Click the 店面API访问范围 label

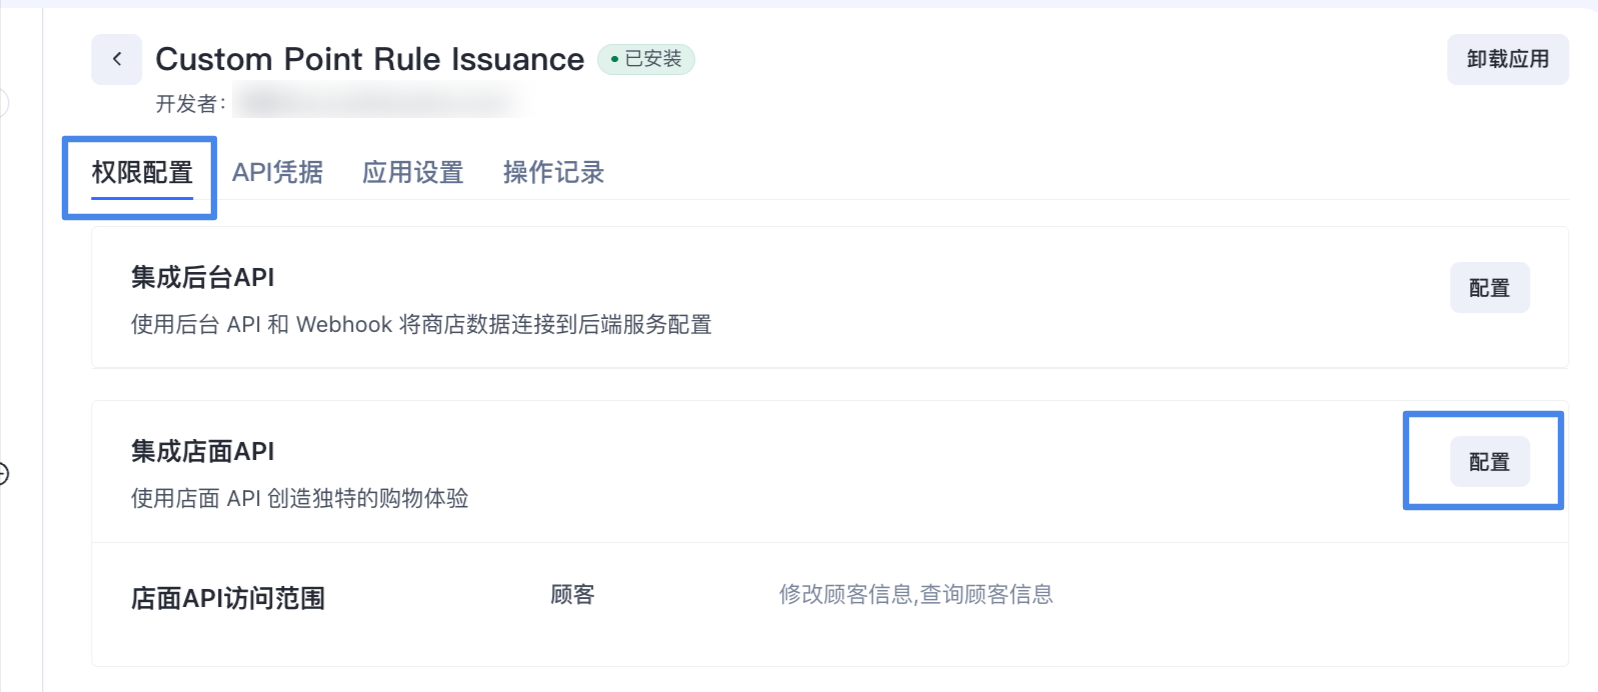[x=228, y=598]
